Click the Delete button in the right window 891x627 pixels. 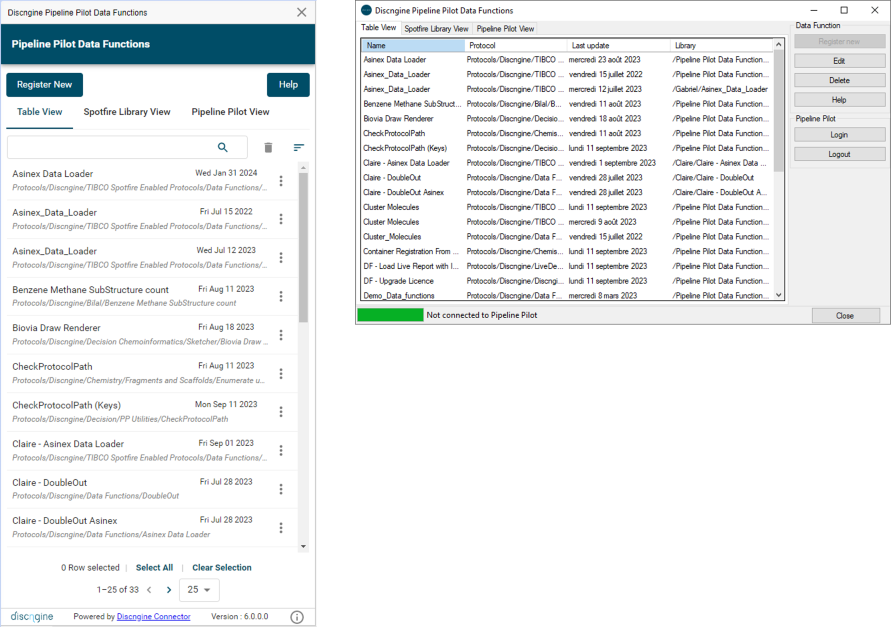pyautogui.click(x=839, y=80)
